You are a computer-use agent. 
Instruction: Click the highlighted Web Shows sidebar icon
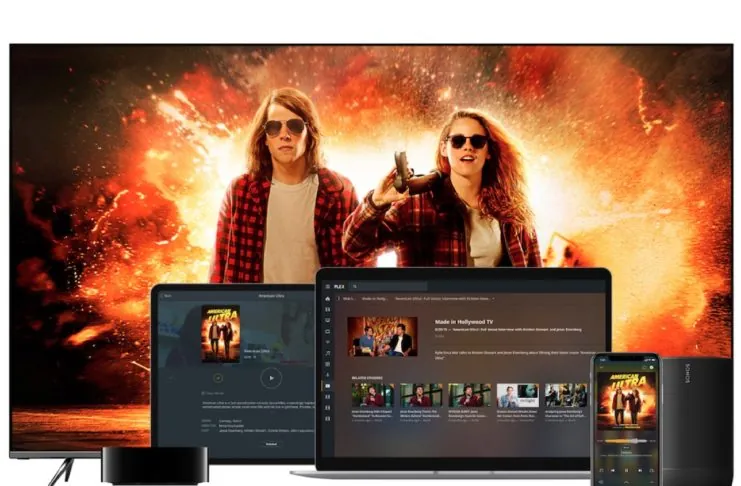[327, 386]
